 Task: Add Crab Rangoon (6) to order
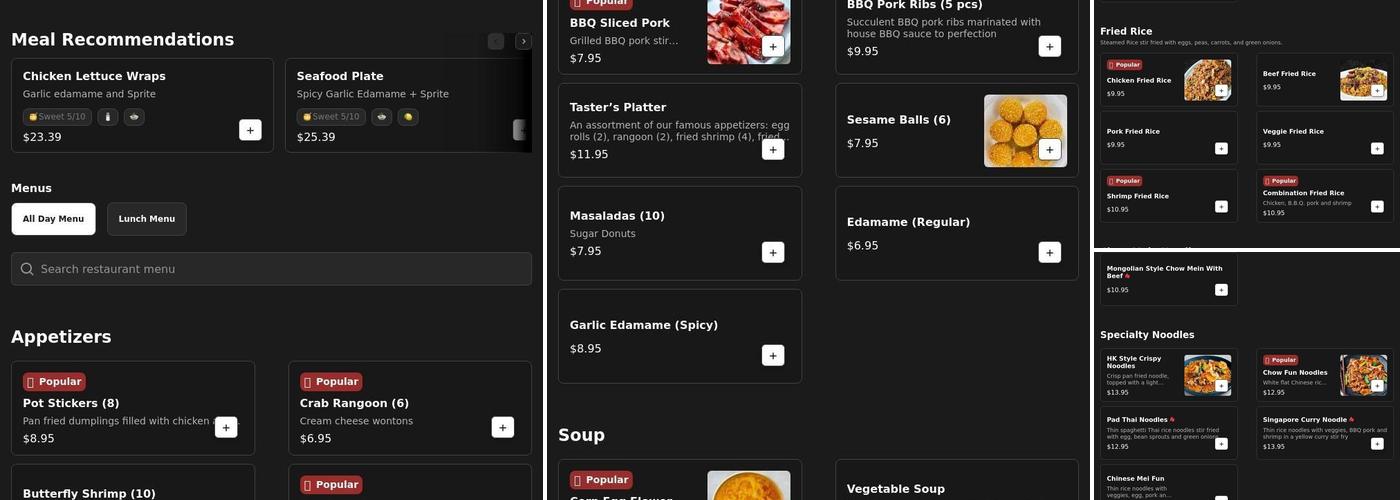point(503,427)
